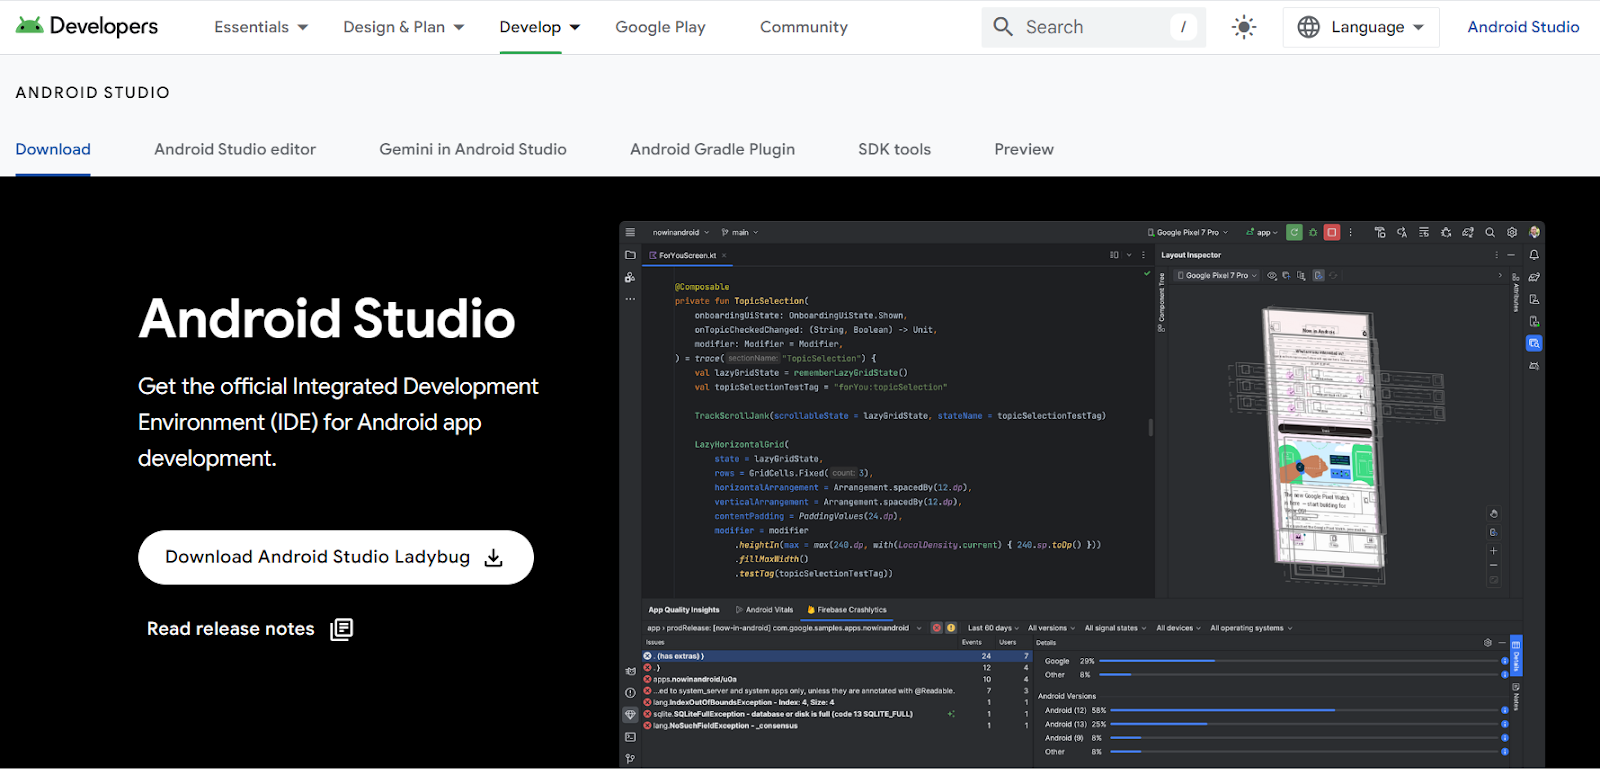Image resolution: width=1600 pixels, height=775 pixels.
Task: Open Project folder icon in IDE sidebar
Action: click(x=630, y=255)
